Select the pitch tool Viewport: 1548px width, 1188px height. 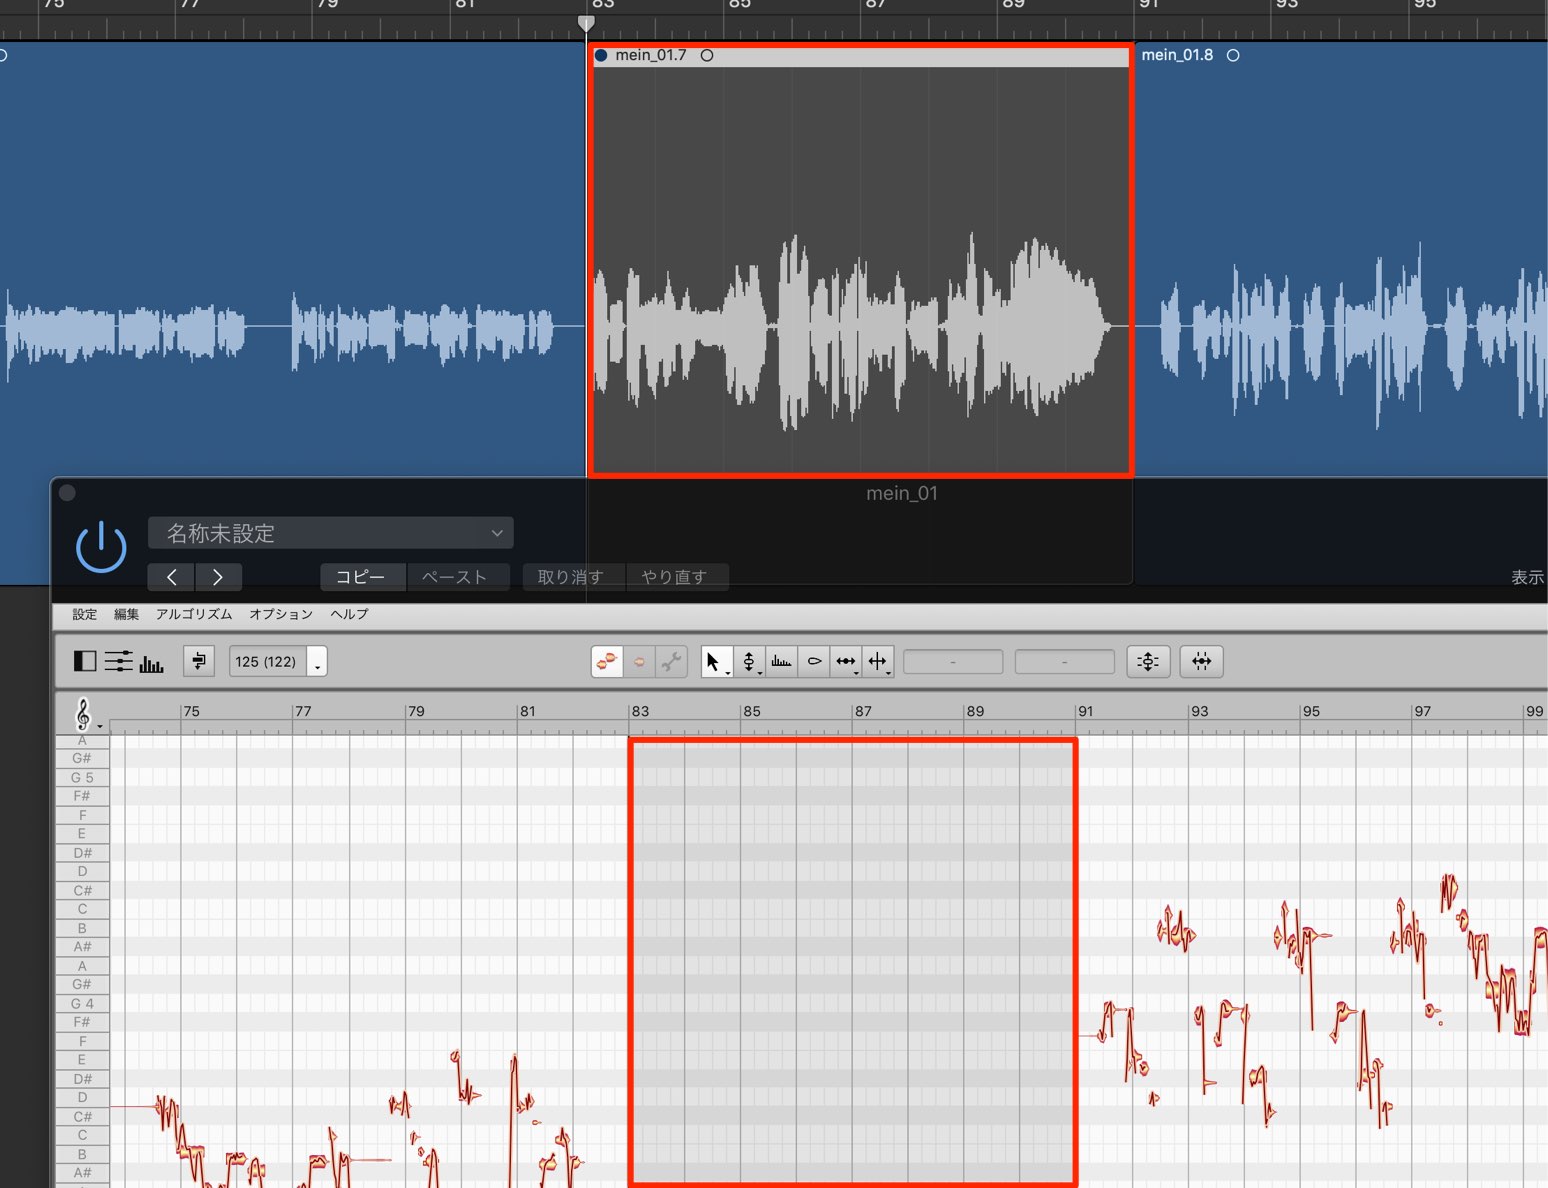click(x=749, y=661)
